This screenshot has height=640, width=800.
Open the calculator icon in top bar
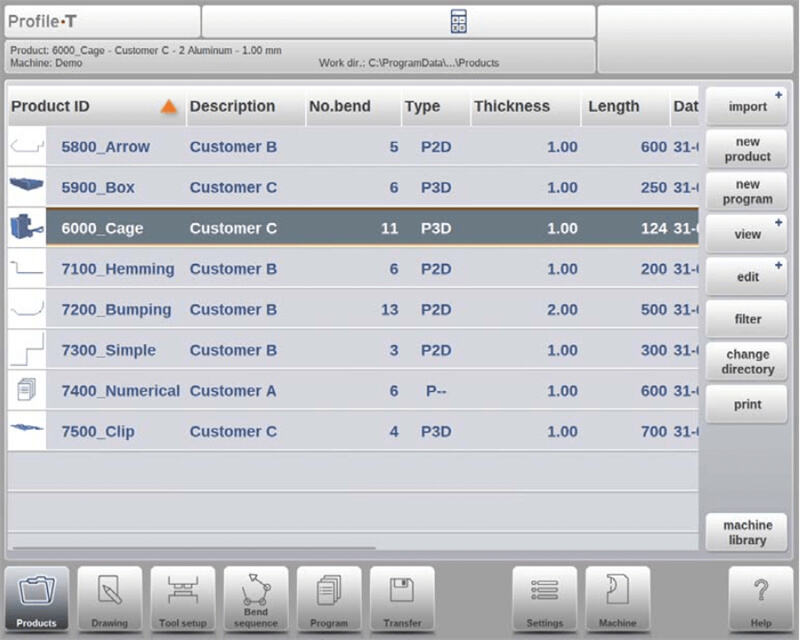tap(459, 22)
